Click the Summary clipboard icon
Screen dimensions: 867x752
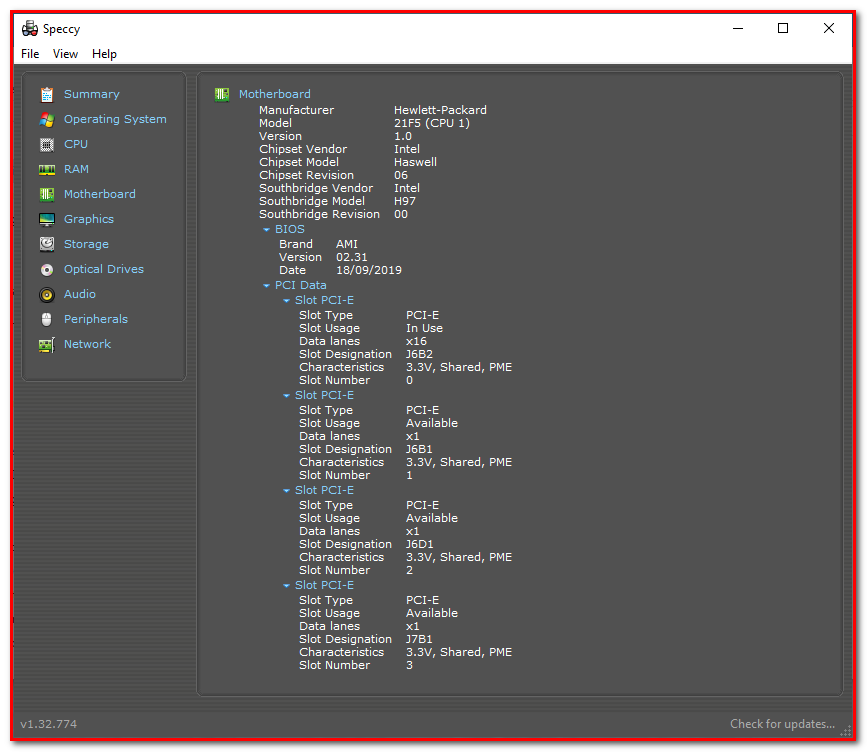[x=47, y=95]
